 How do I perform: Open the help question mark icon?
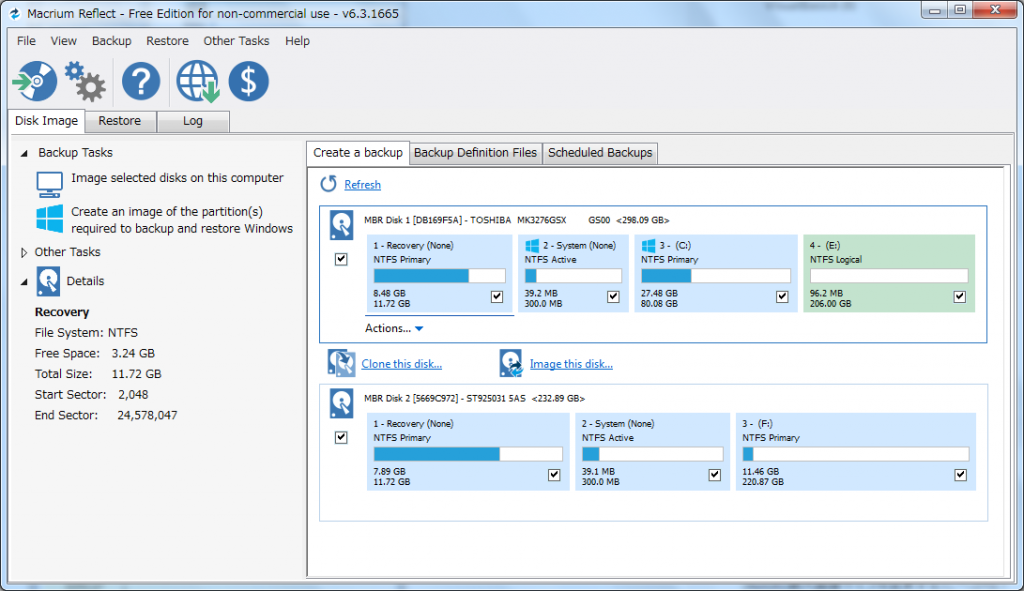tap(140, 81)
